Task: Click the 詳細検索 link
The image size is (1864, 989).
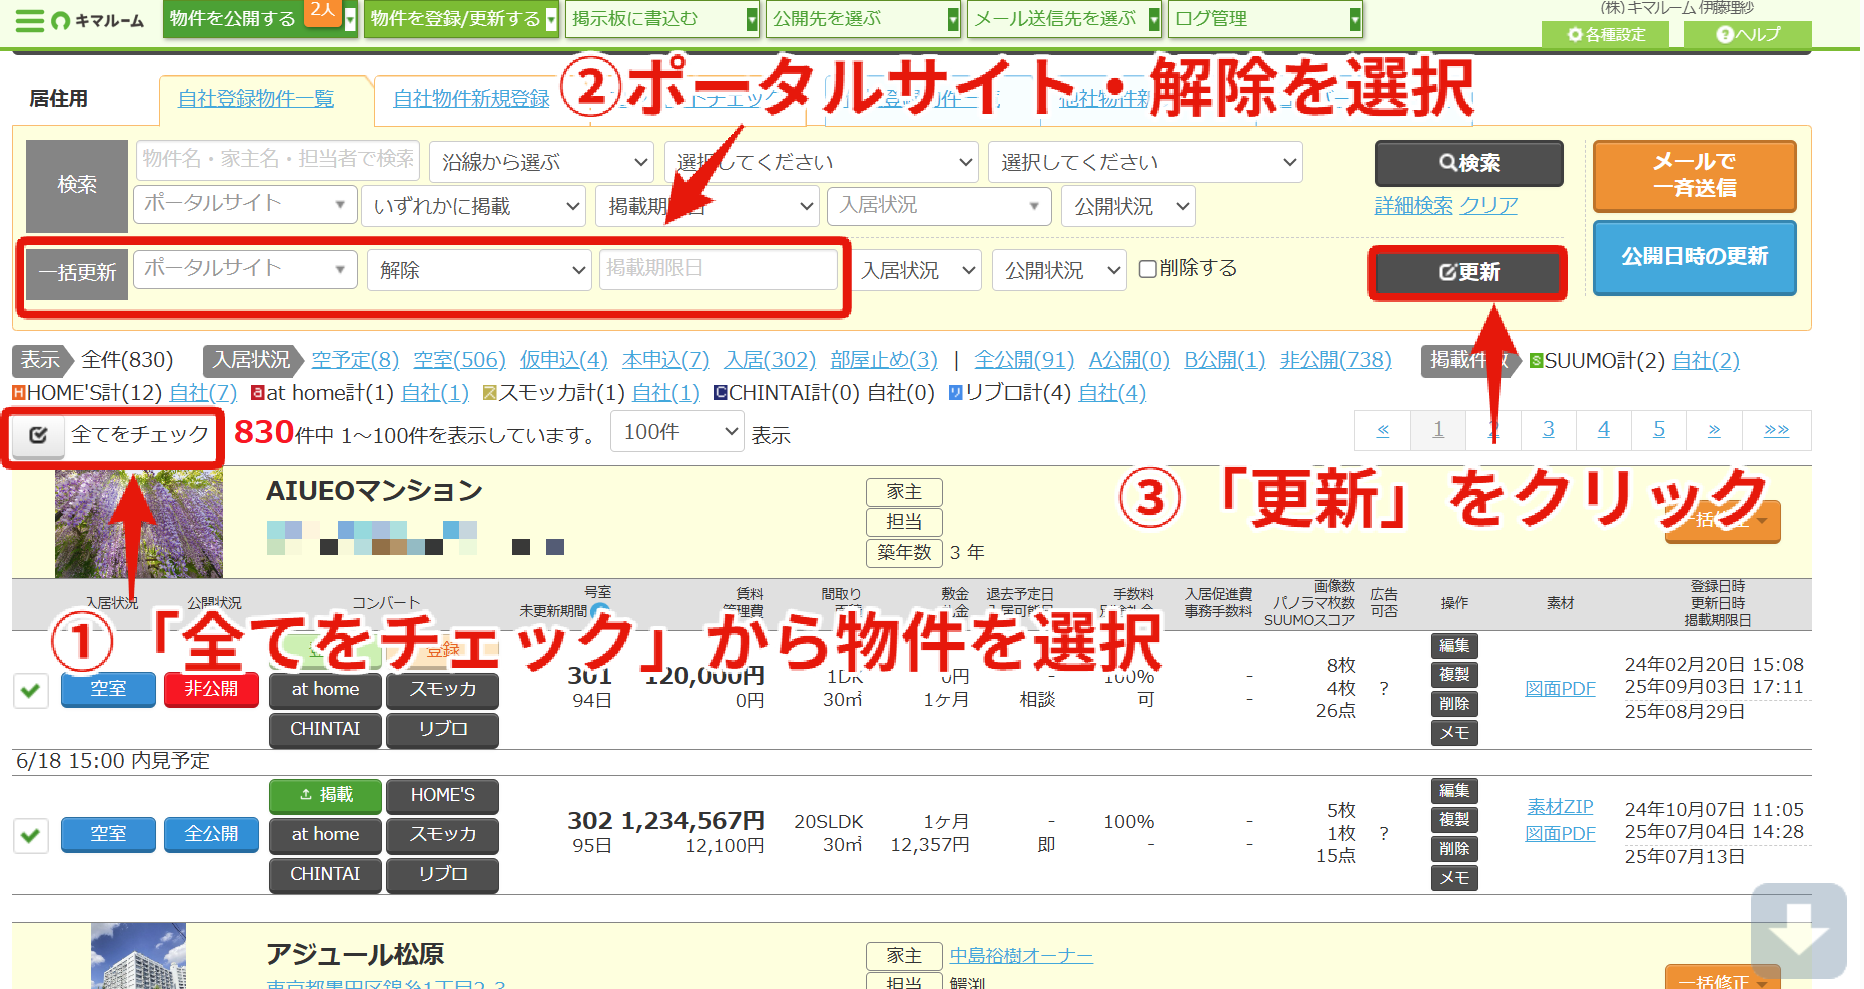Action: pyautogui.click(x=1413, y=205)
